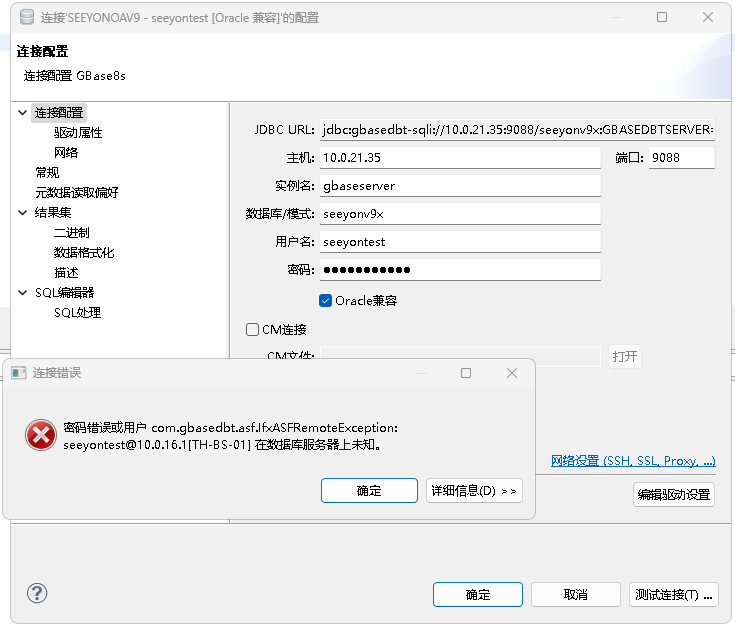Click the 连接配置 GBase8s subtitle text
The image size is (735, 625).
click(x=75, y=75)
